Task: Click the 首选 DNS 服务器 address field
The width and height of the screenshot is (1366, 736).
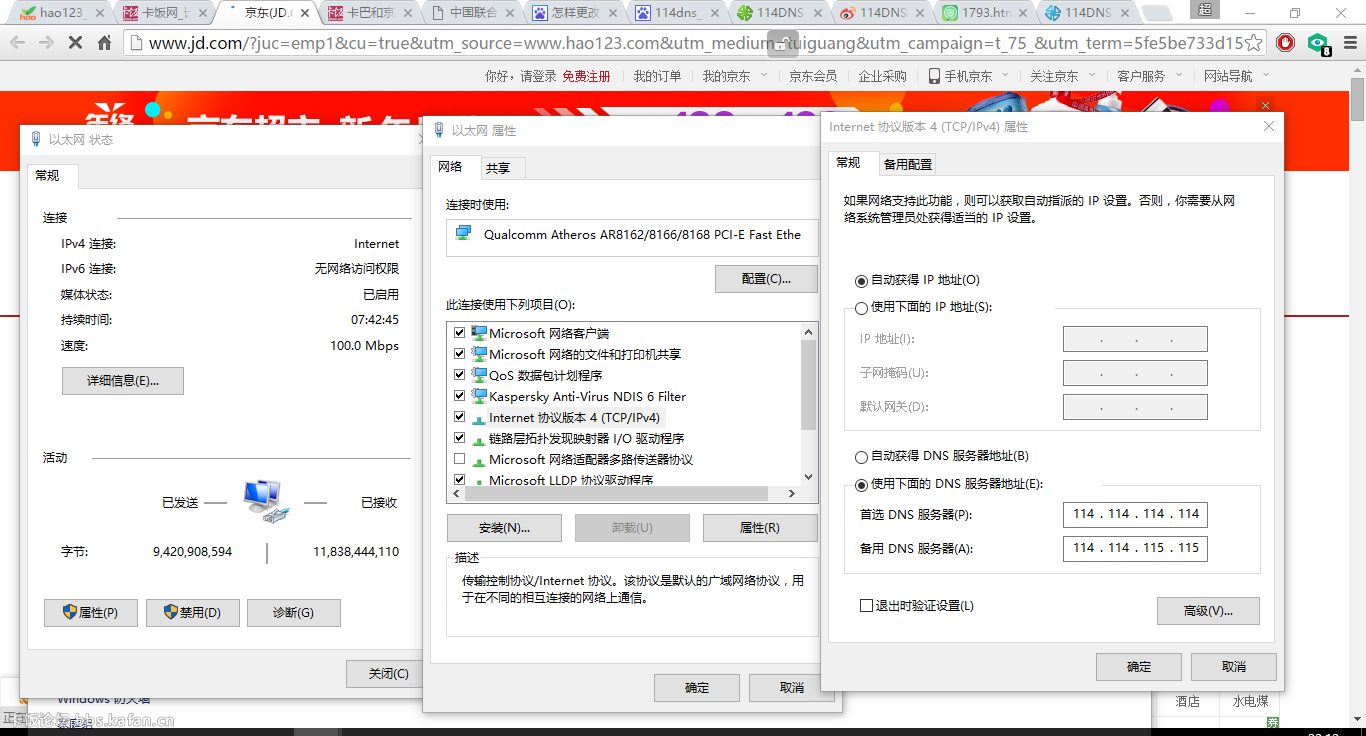Action: 1135,514
